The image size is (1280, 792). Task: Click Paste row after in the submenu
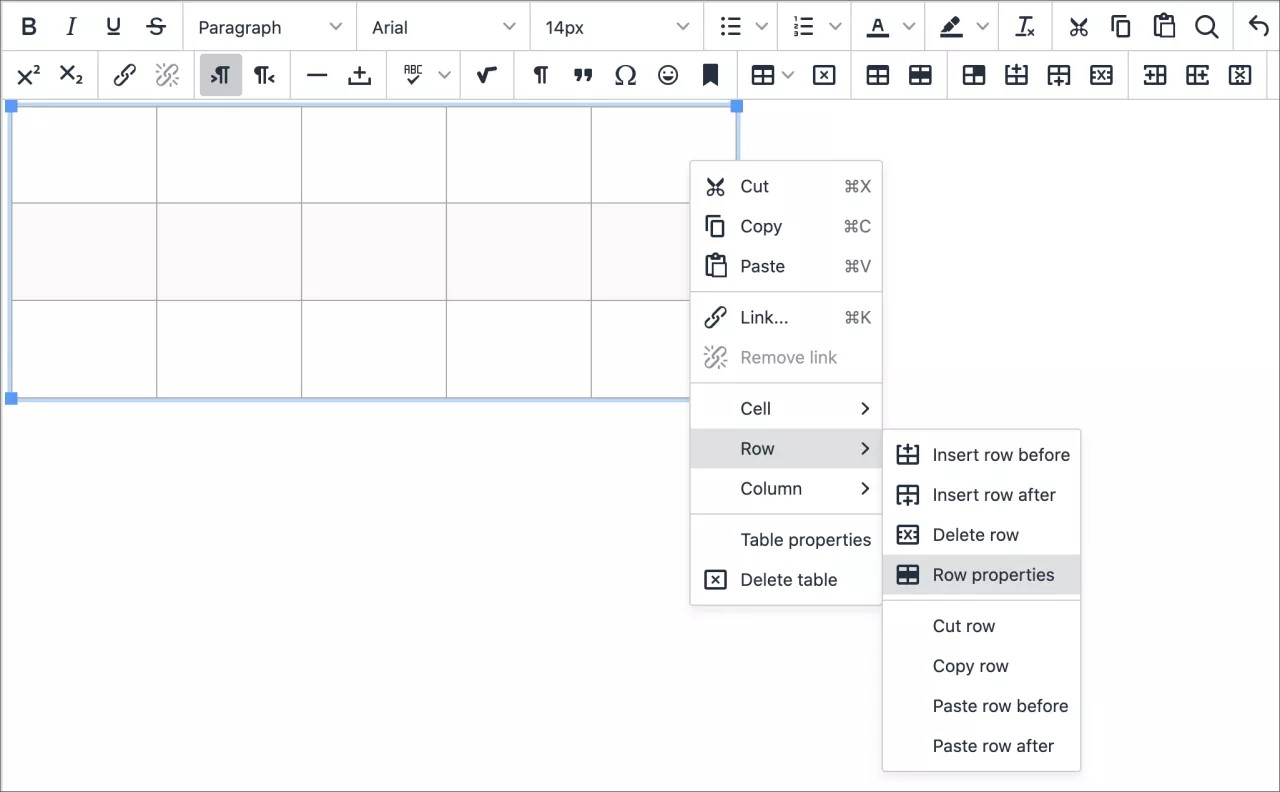993,746
